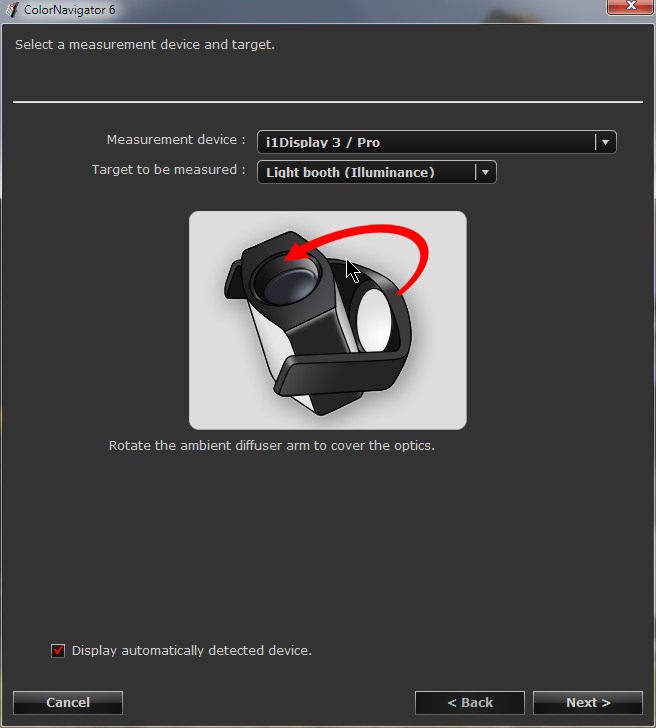Screen dimensions: 656x728
Task: Click the 'Select a measurement device and target.' heading
Action: point(145,45)
